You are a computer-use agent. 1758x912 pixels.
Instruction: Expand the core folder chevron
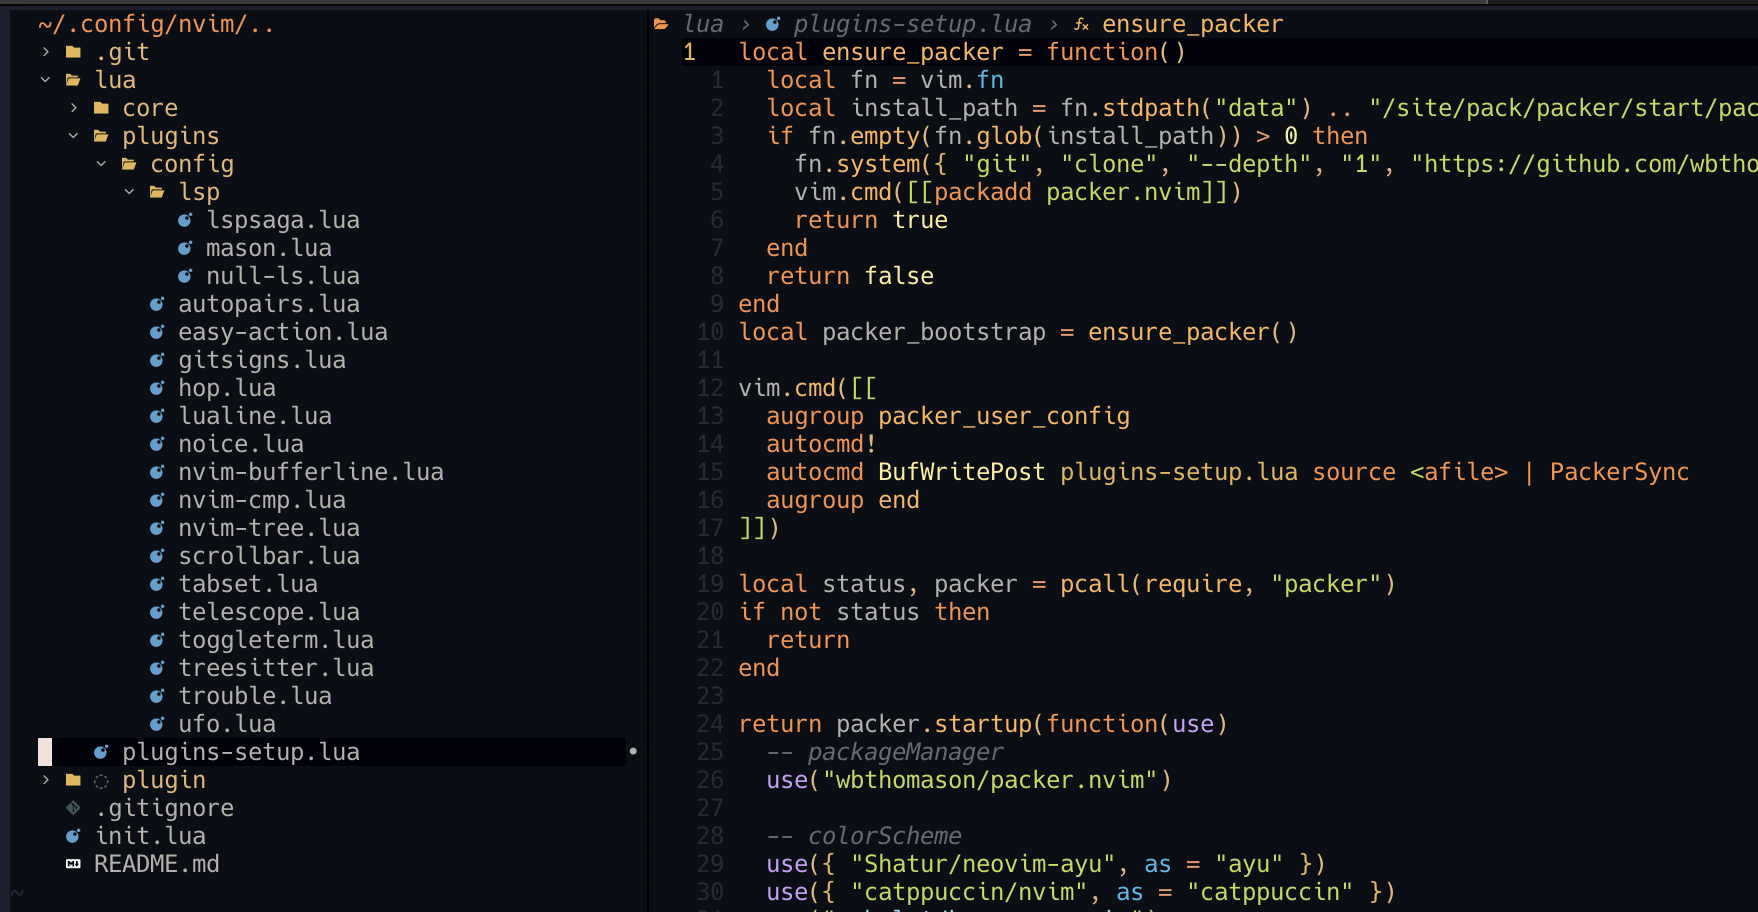[74, 108]
